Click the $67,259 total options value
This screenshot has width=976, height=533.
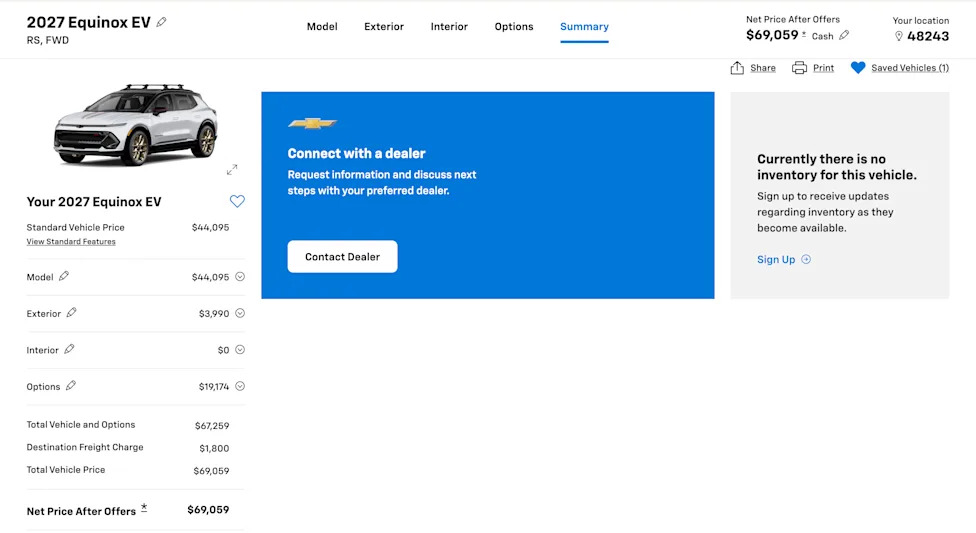coord(212,426)
